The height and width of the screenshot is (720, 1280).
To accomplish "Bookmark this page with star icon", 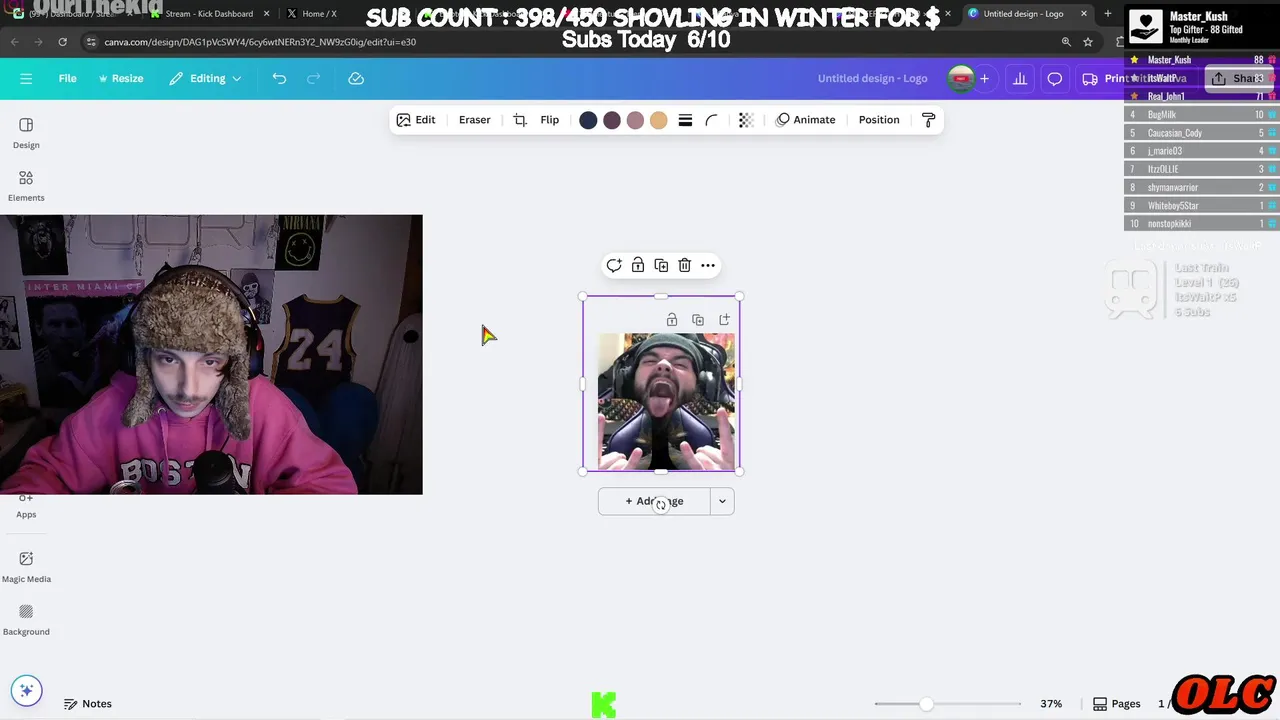I will (x=1088, y=42).
